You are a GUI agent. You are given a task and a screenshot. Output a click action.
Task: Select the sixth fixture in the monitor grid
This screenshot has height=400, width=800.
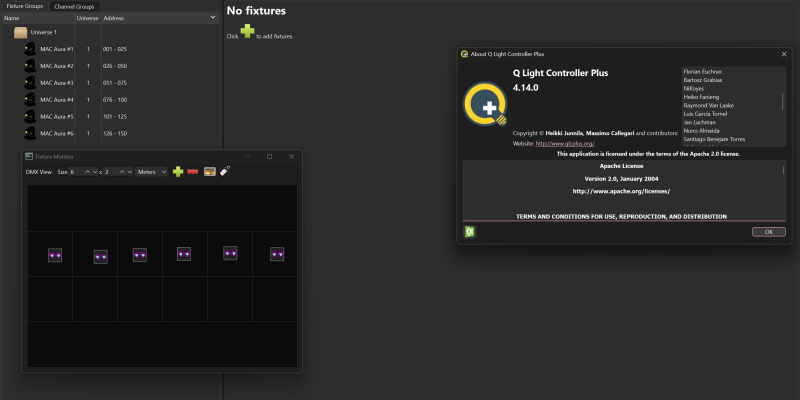coord(277,254)
